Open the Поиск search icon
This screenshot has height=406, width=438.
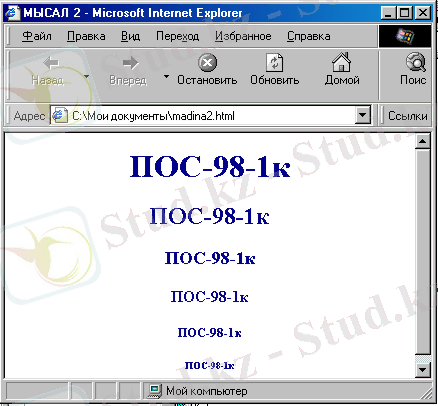[416, 62]
